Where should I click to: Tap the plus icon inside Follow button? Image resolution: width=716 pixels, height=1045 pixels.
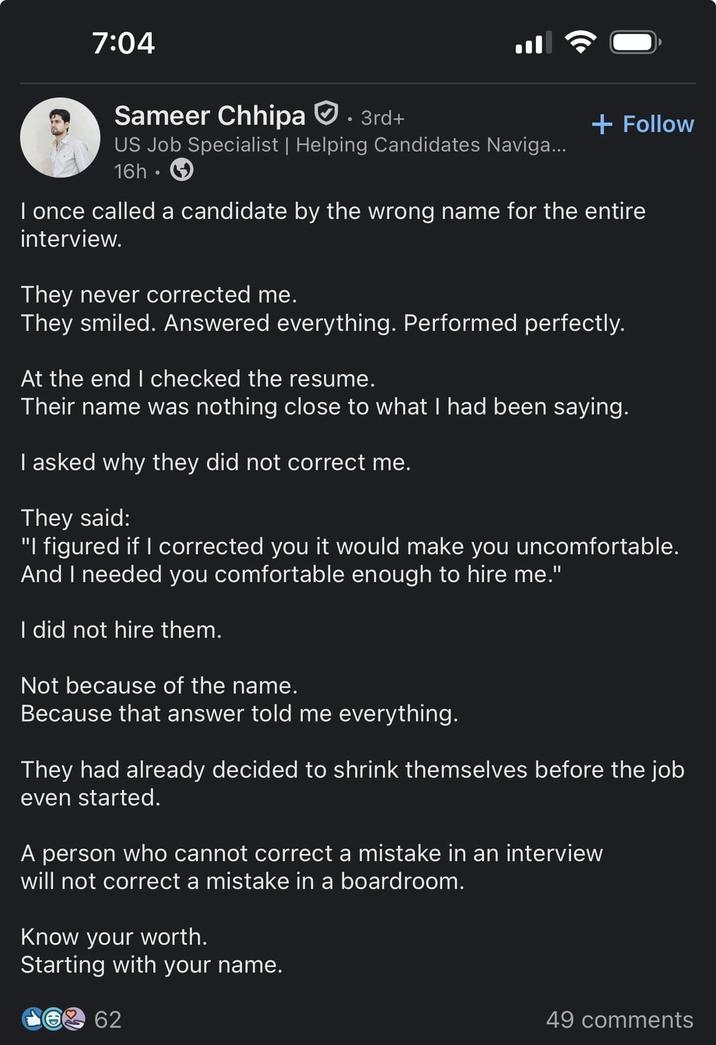[x=601, y=124]
